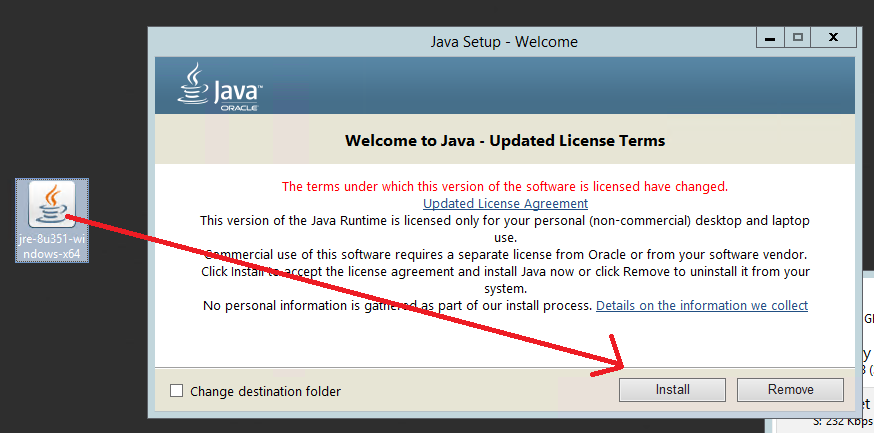The image size is (874, 433).
Task: Click the personal desktop and laptop use paragraph
Action: (x=505, y=220)
